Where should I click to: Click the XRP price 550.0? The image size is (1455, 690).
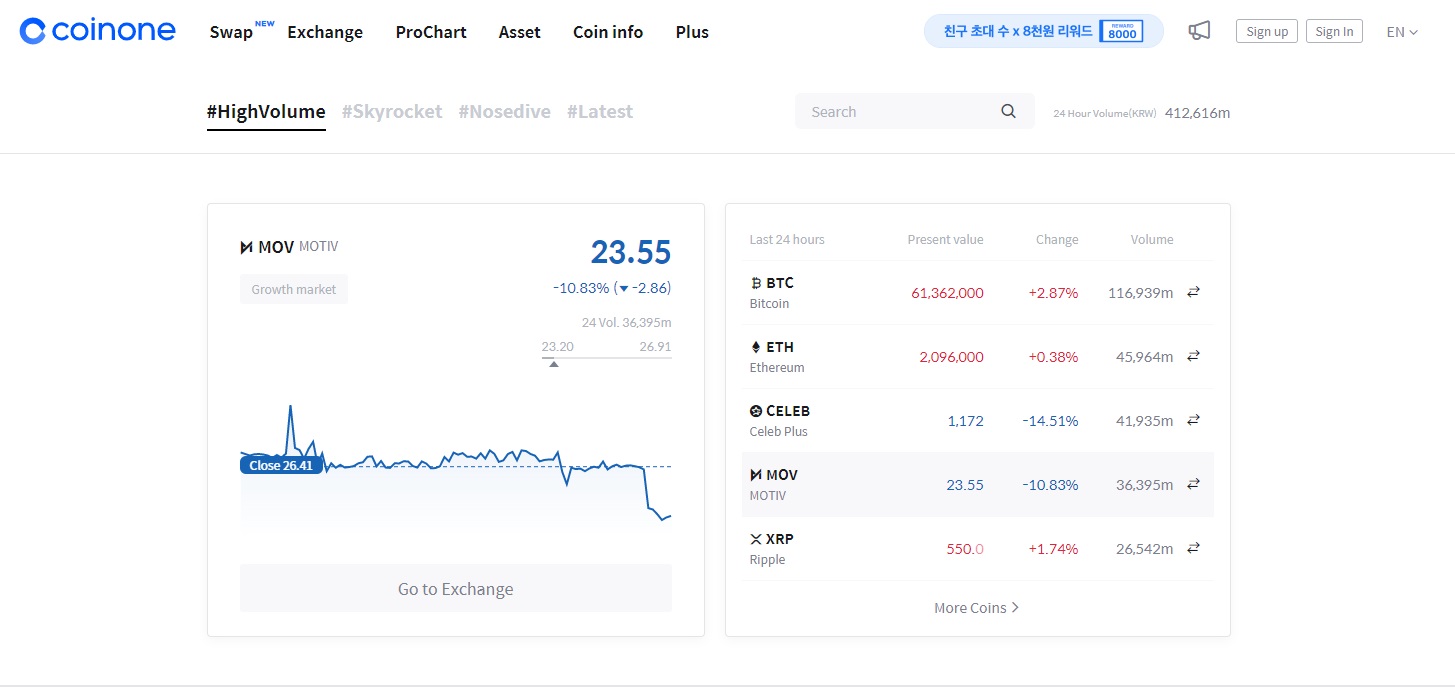point(965,548)
